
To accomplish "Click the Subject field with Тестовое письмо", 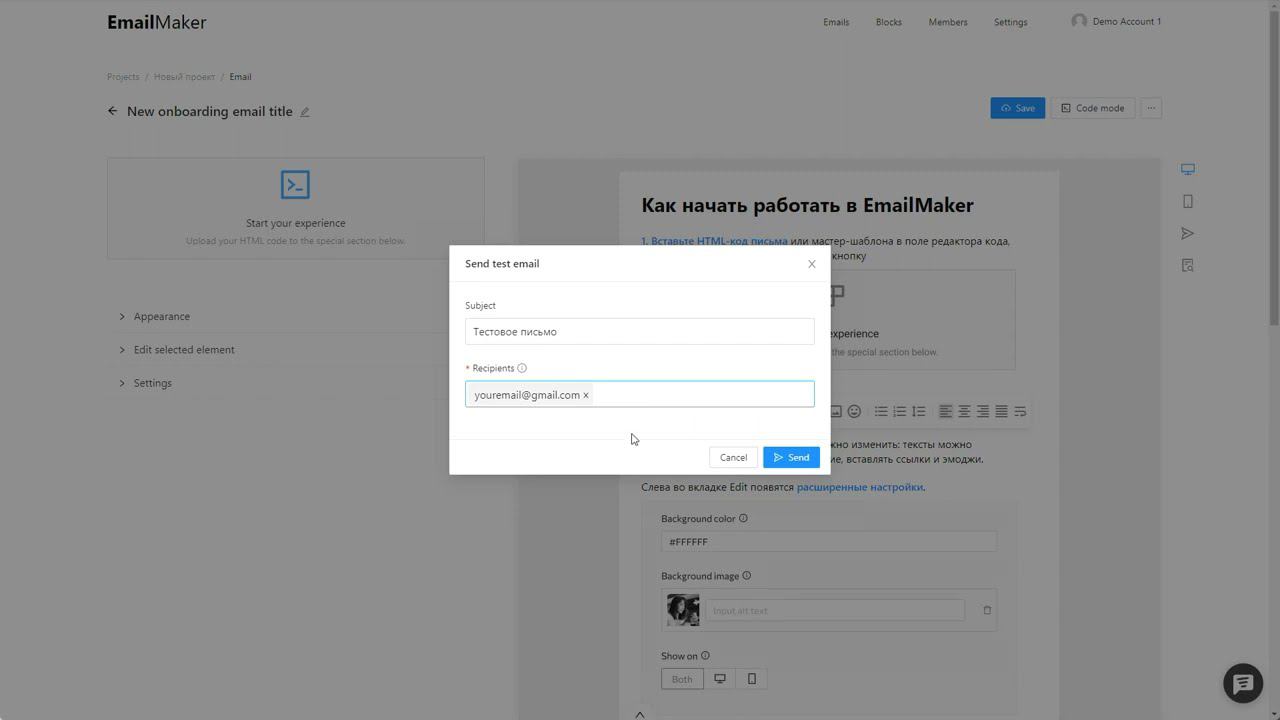I will [x=640, y=332].
